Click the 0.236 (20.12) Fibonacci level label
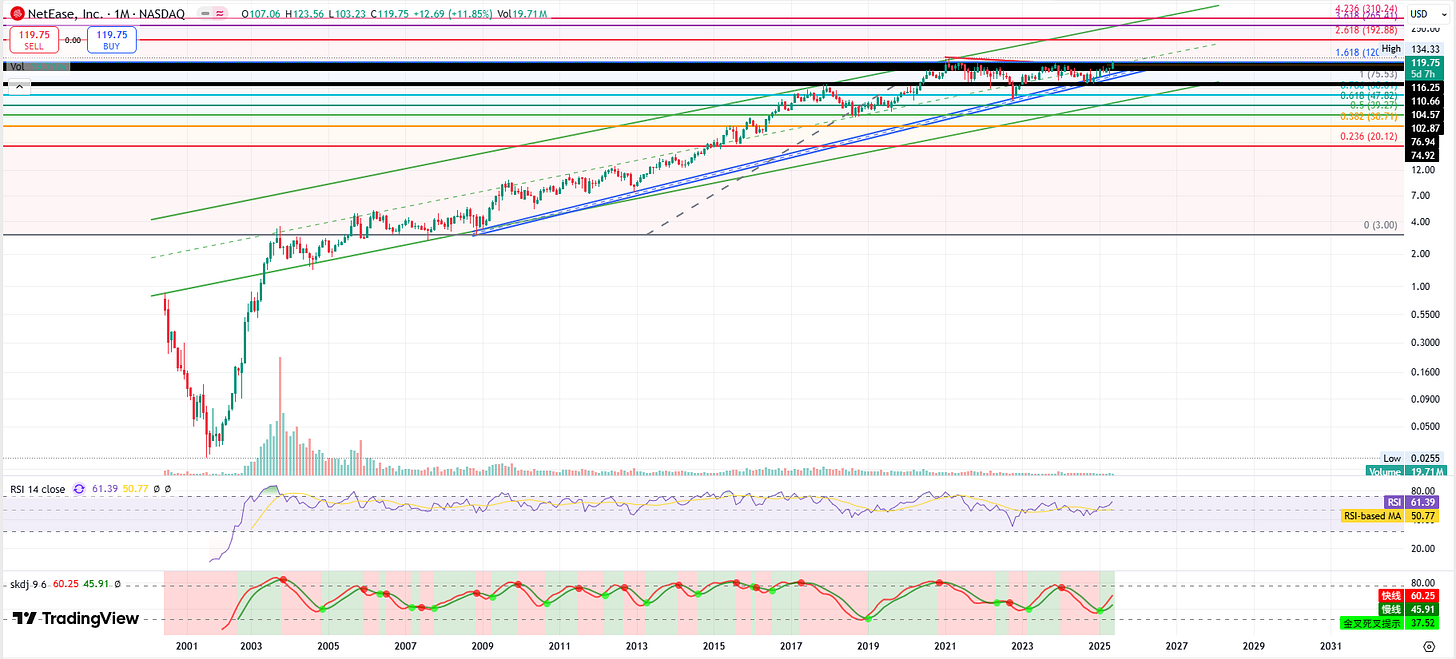The height and width of the screenshot is (659, 1456). 1369,136
